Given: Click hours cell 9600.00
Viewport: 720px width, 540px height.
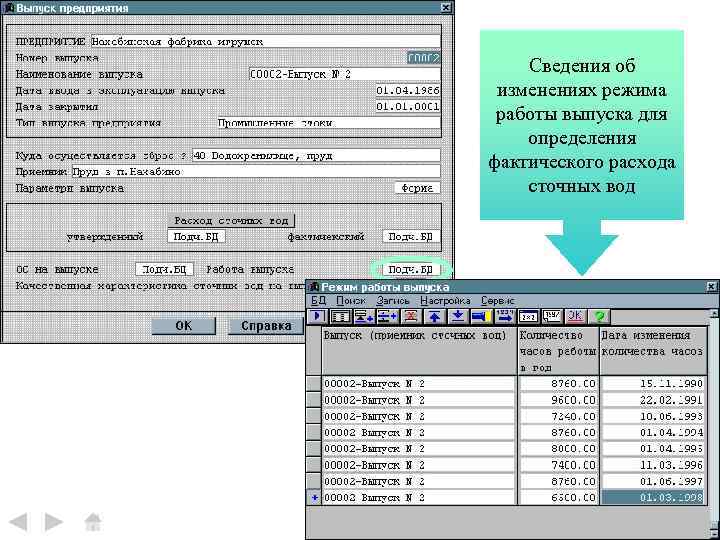Looking at the screenshot, I should [x=558, y=400].
